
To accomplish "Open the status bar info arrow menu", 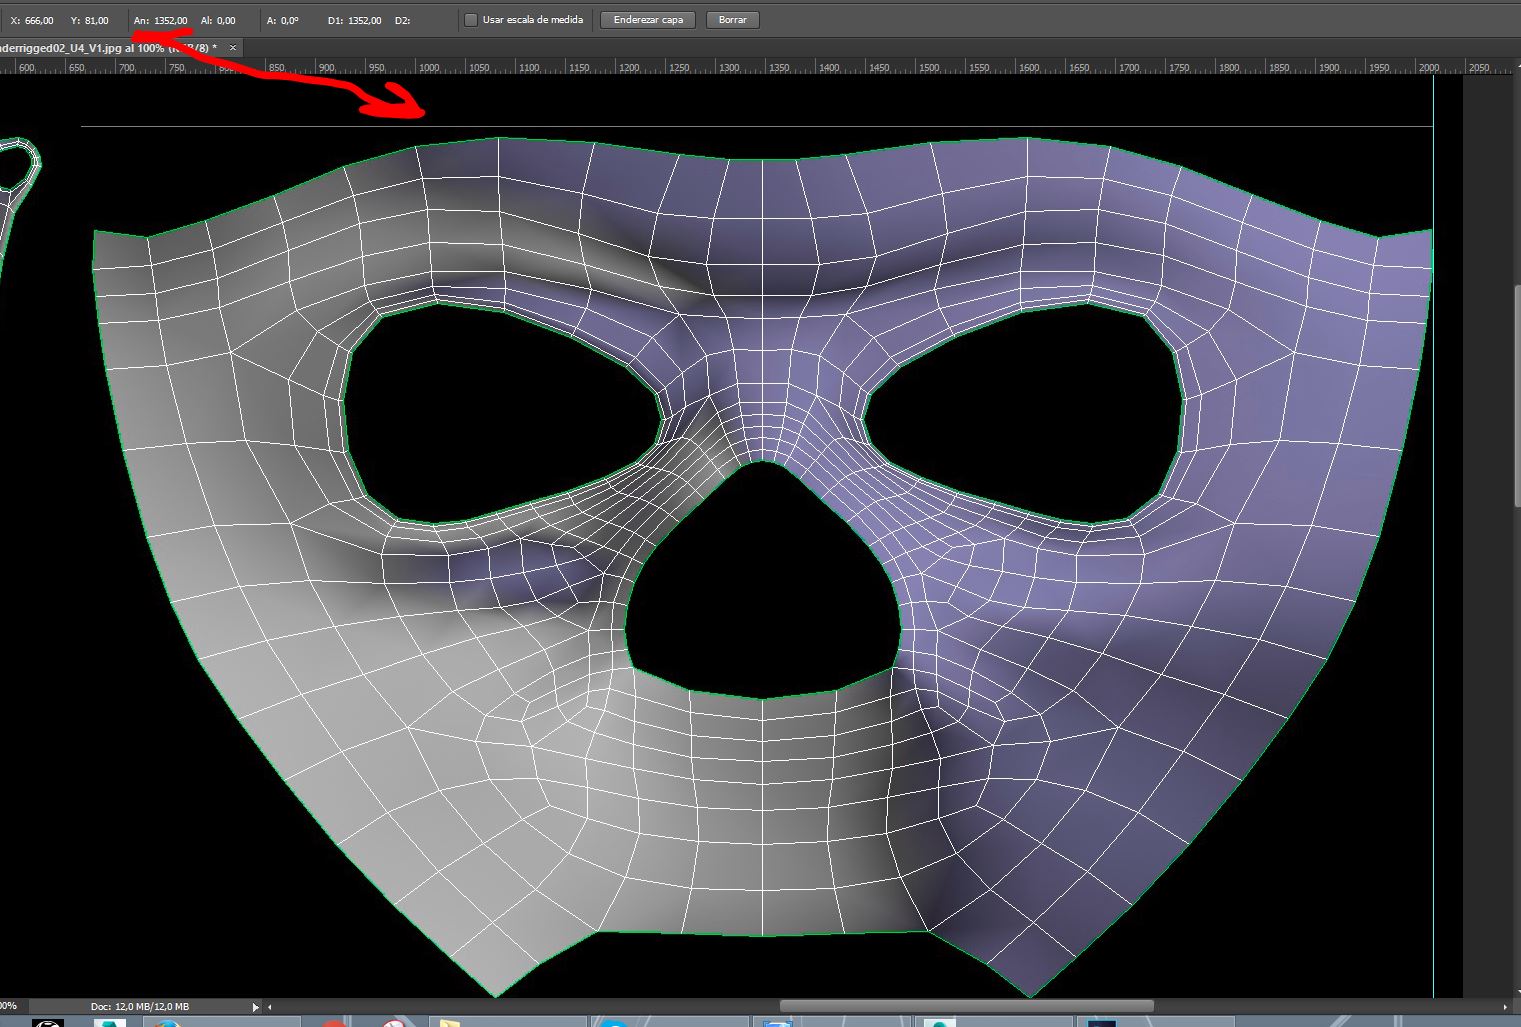I will tap(255, 1007).
